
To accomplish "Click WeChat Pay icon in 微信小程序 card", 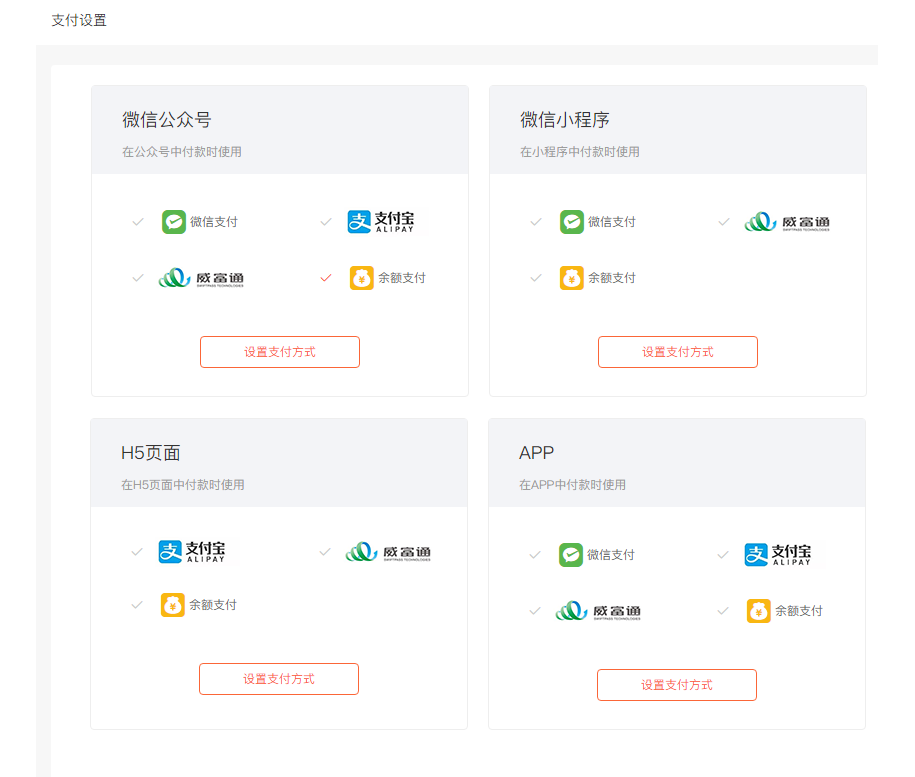I will (x=572, y=222).
